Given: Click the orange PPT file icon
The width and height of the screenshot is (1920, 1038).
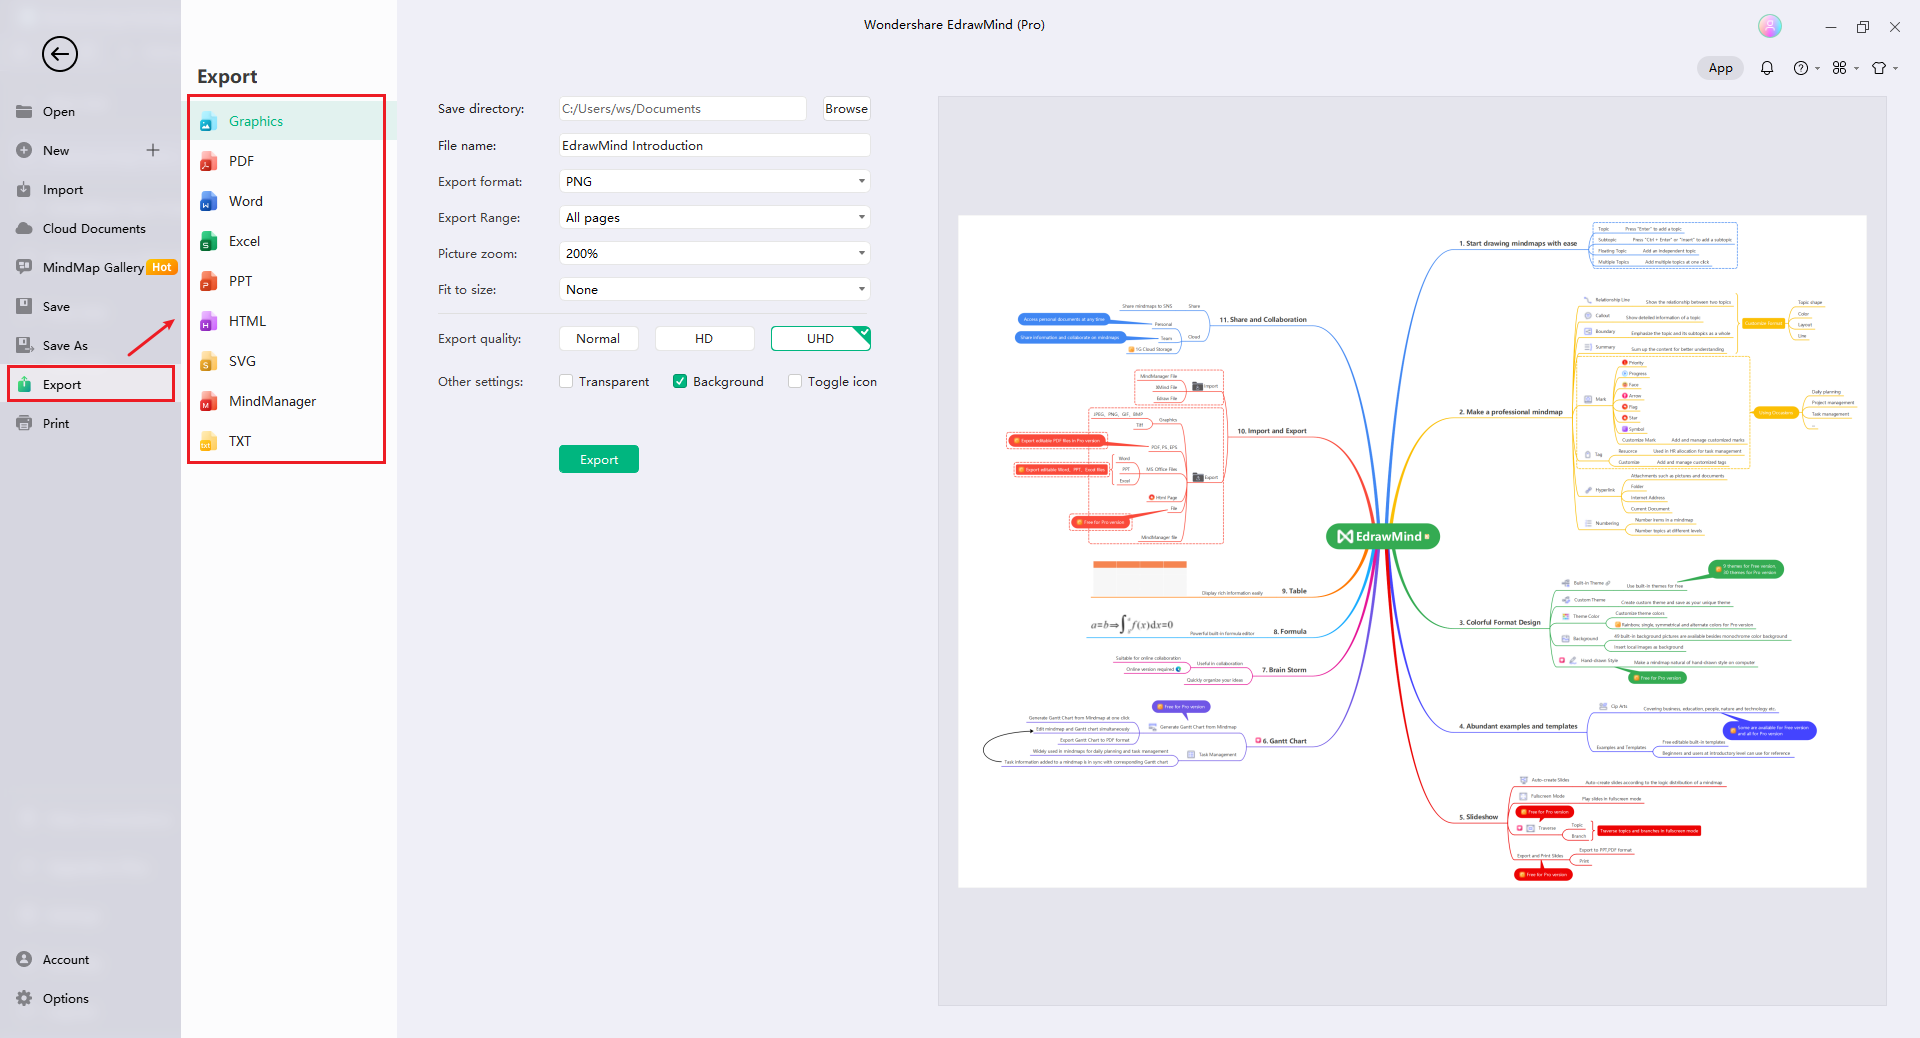Looking at the screenshot, I should point(208,282).
